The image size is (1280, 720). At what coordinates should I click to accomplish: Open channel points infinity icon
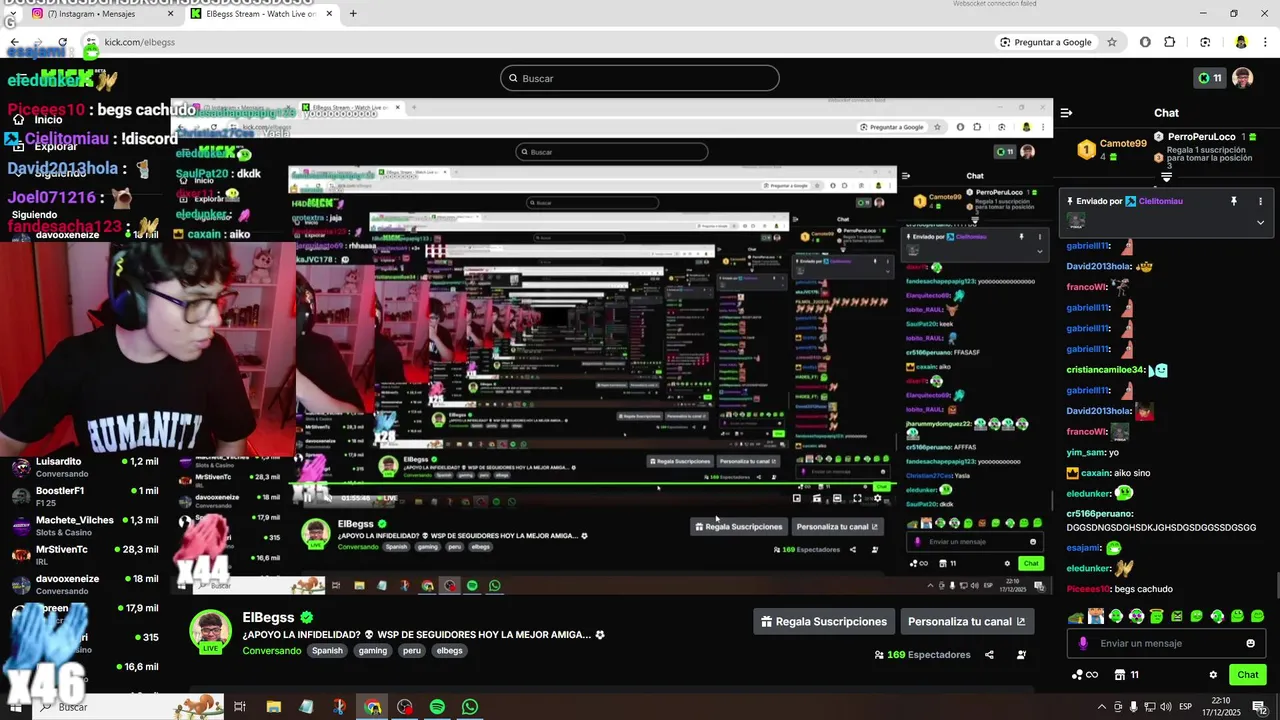pyautogui.click(x=1085, y=675)
